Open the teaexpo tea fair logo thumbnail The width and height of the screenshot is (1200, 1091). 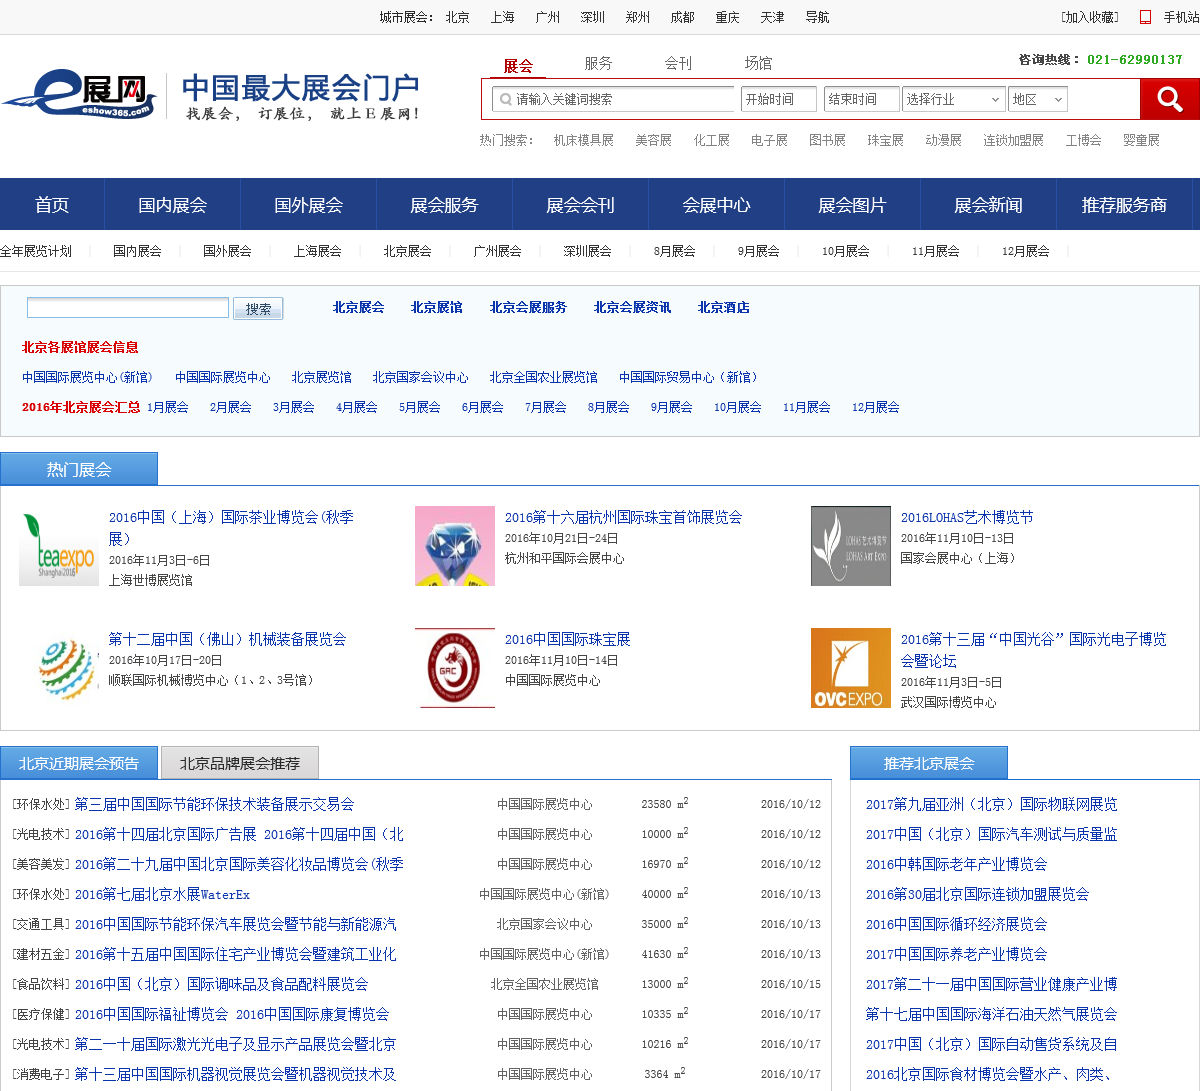59,546
